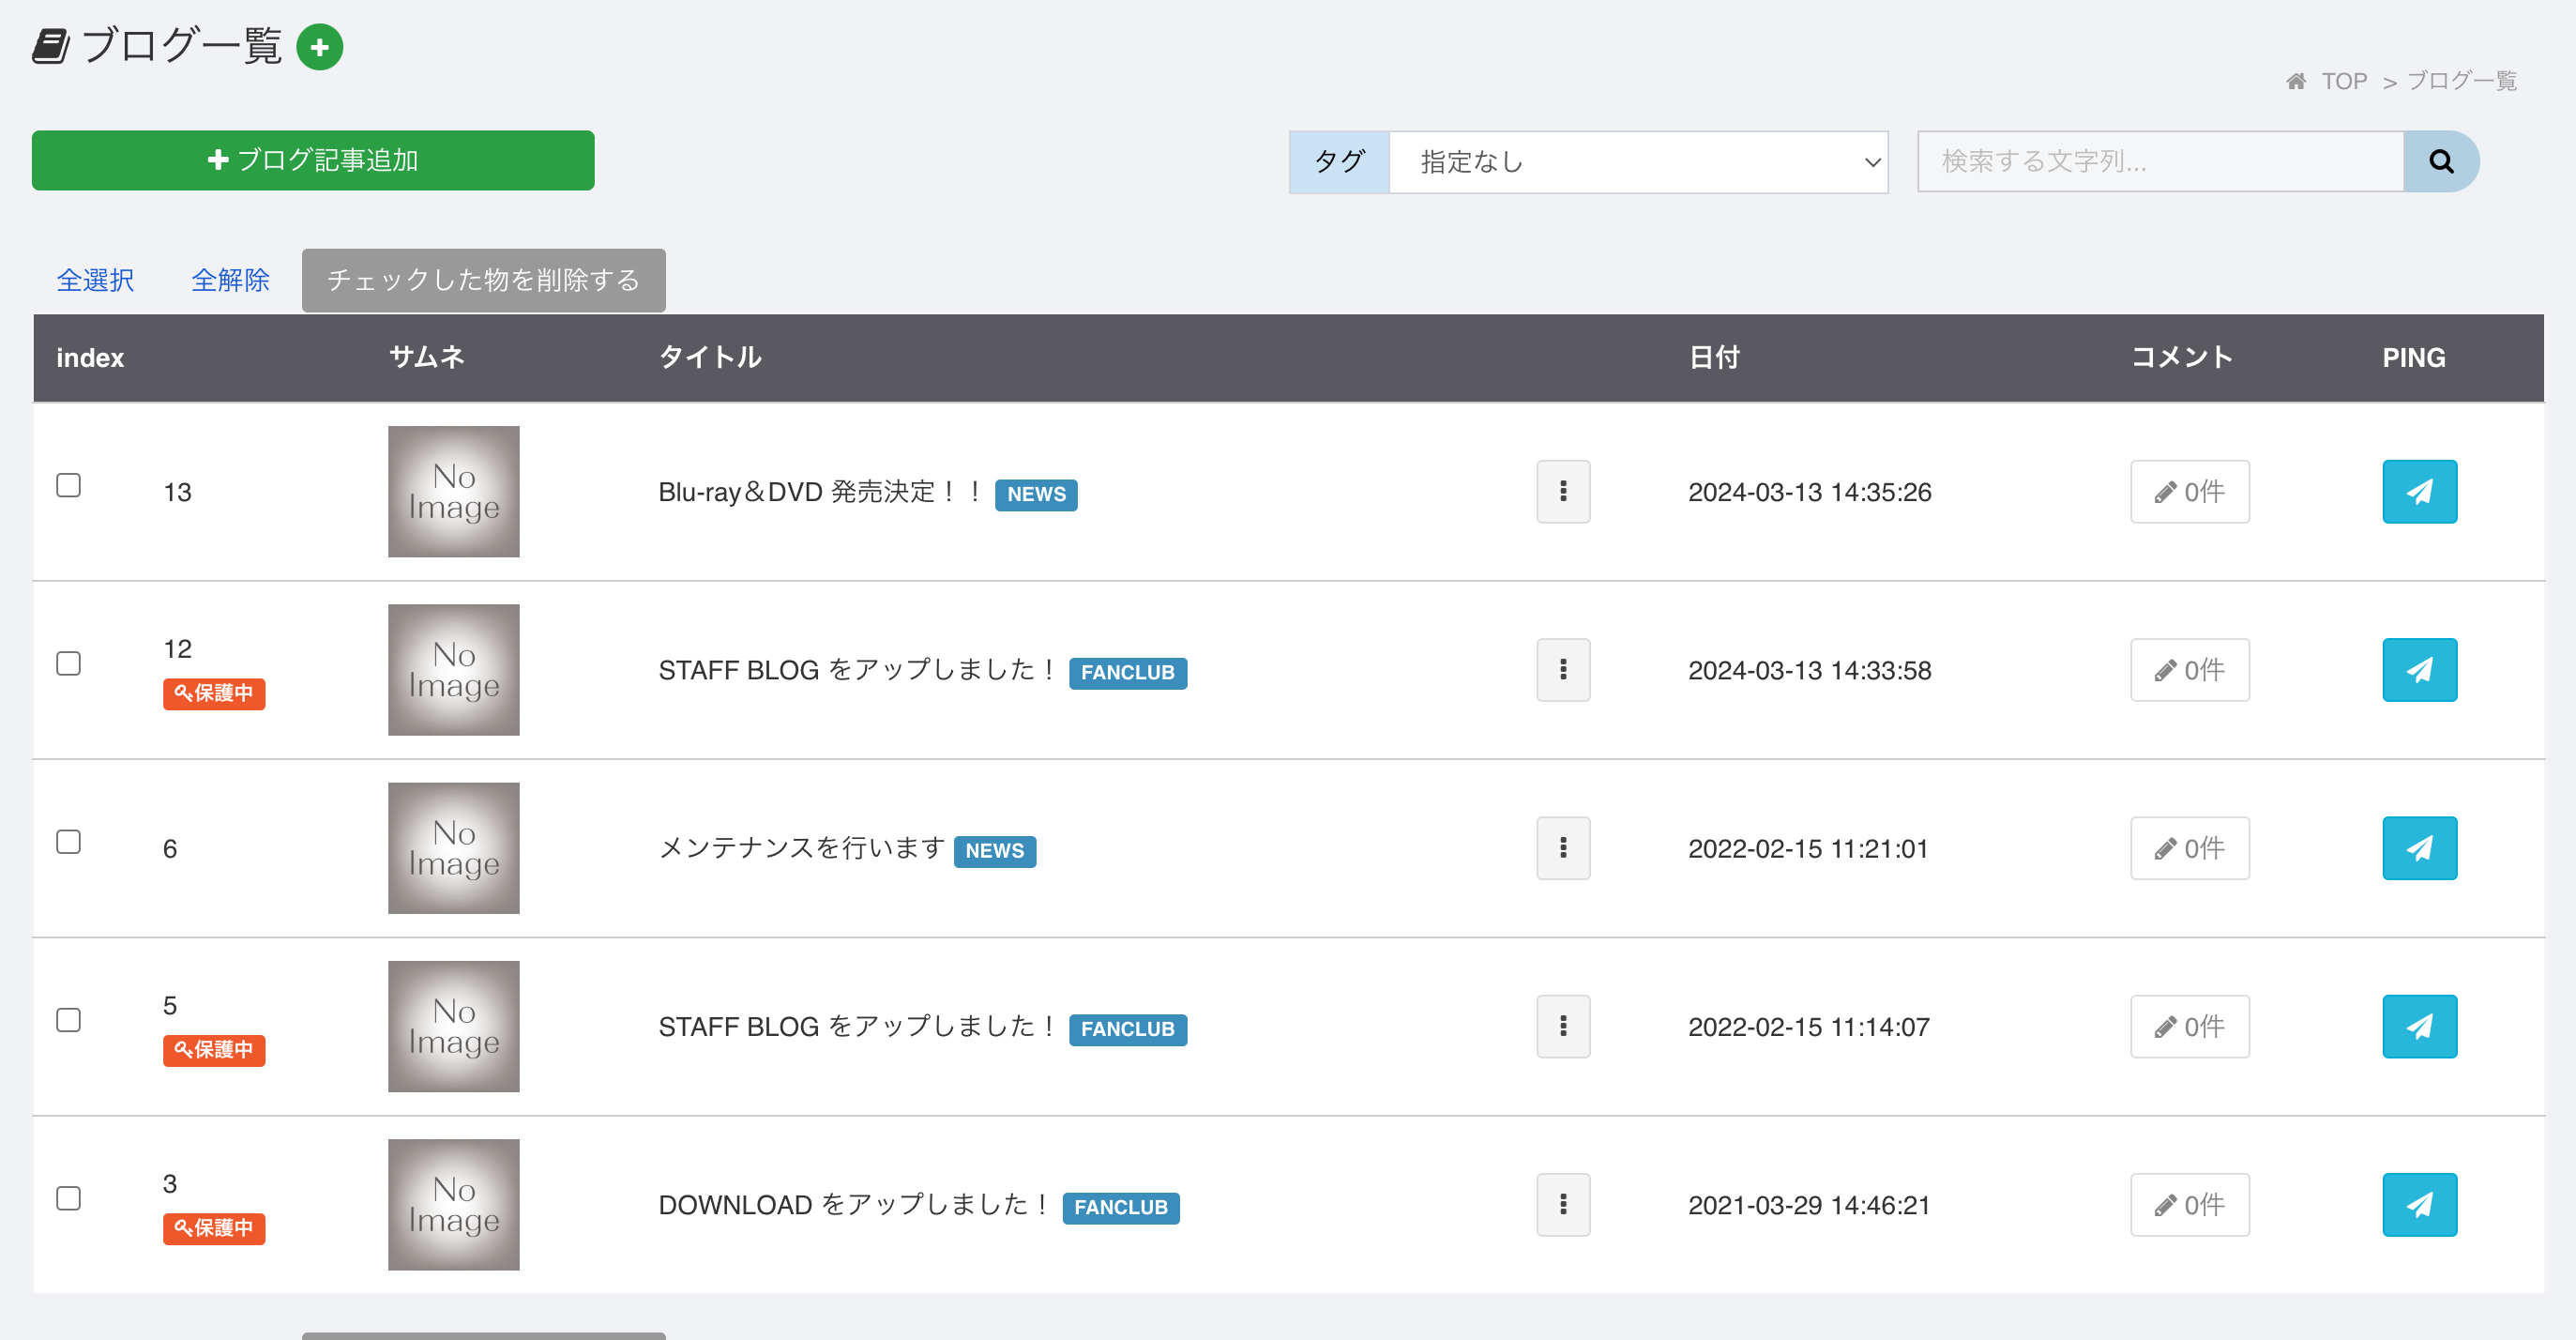This screenshot has height=1340, width=2576.
Task: Open comments 0件 for post index 5
Action: point(2190,1026)
